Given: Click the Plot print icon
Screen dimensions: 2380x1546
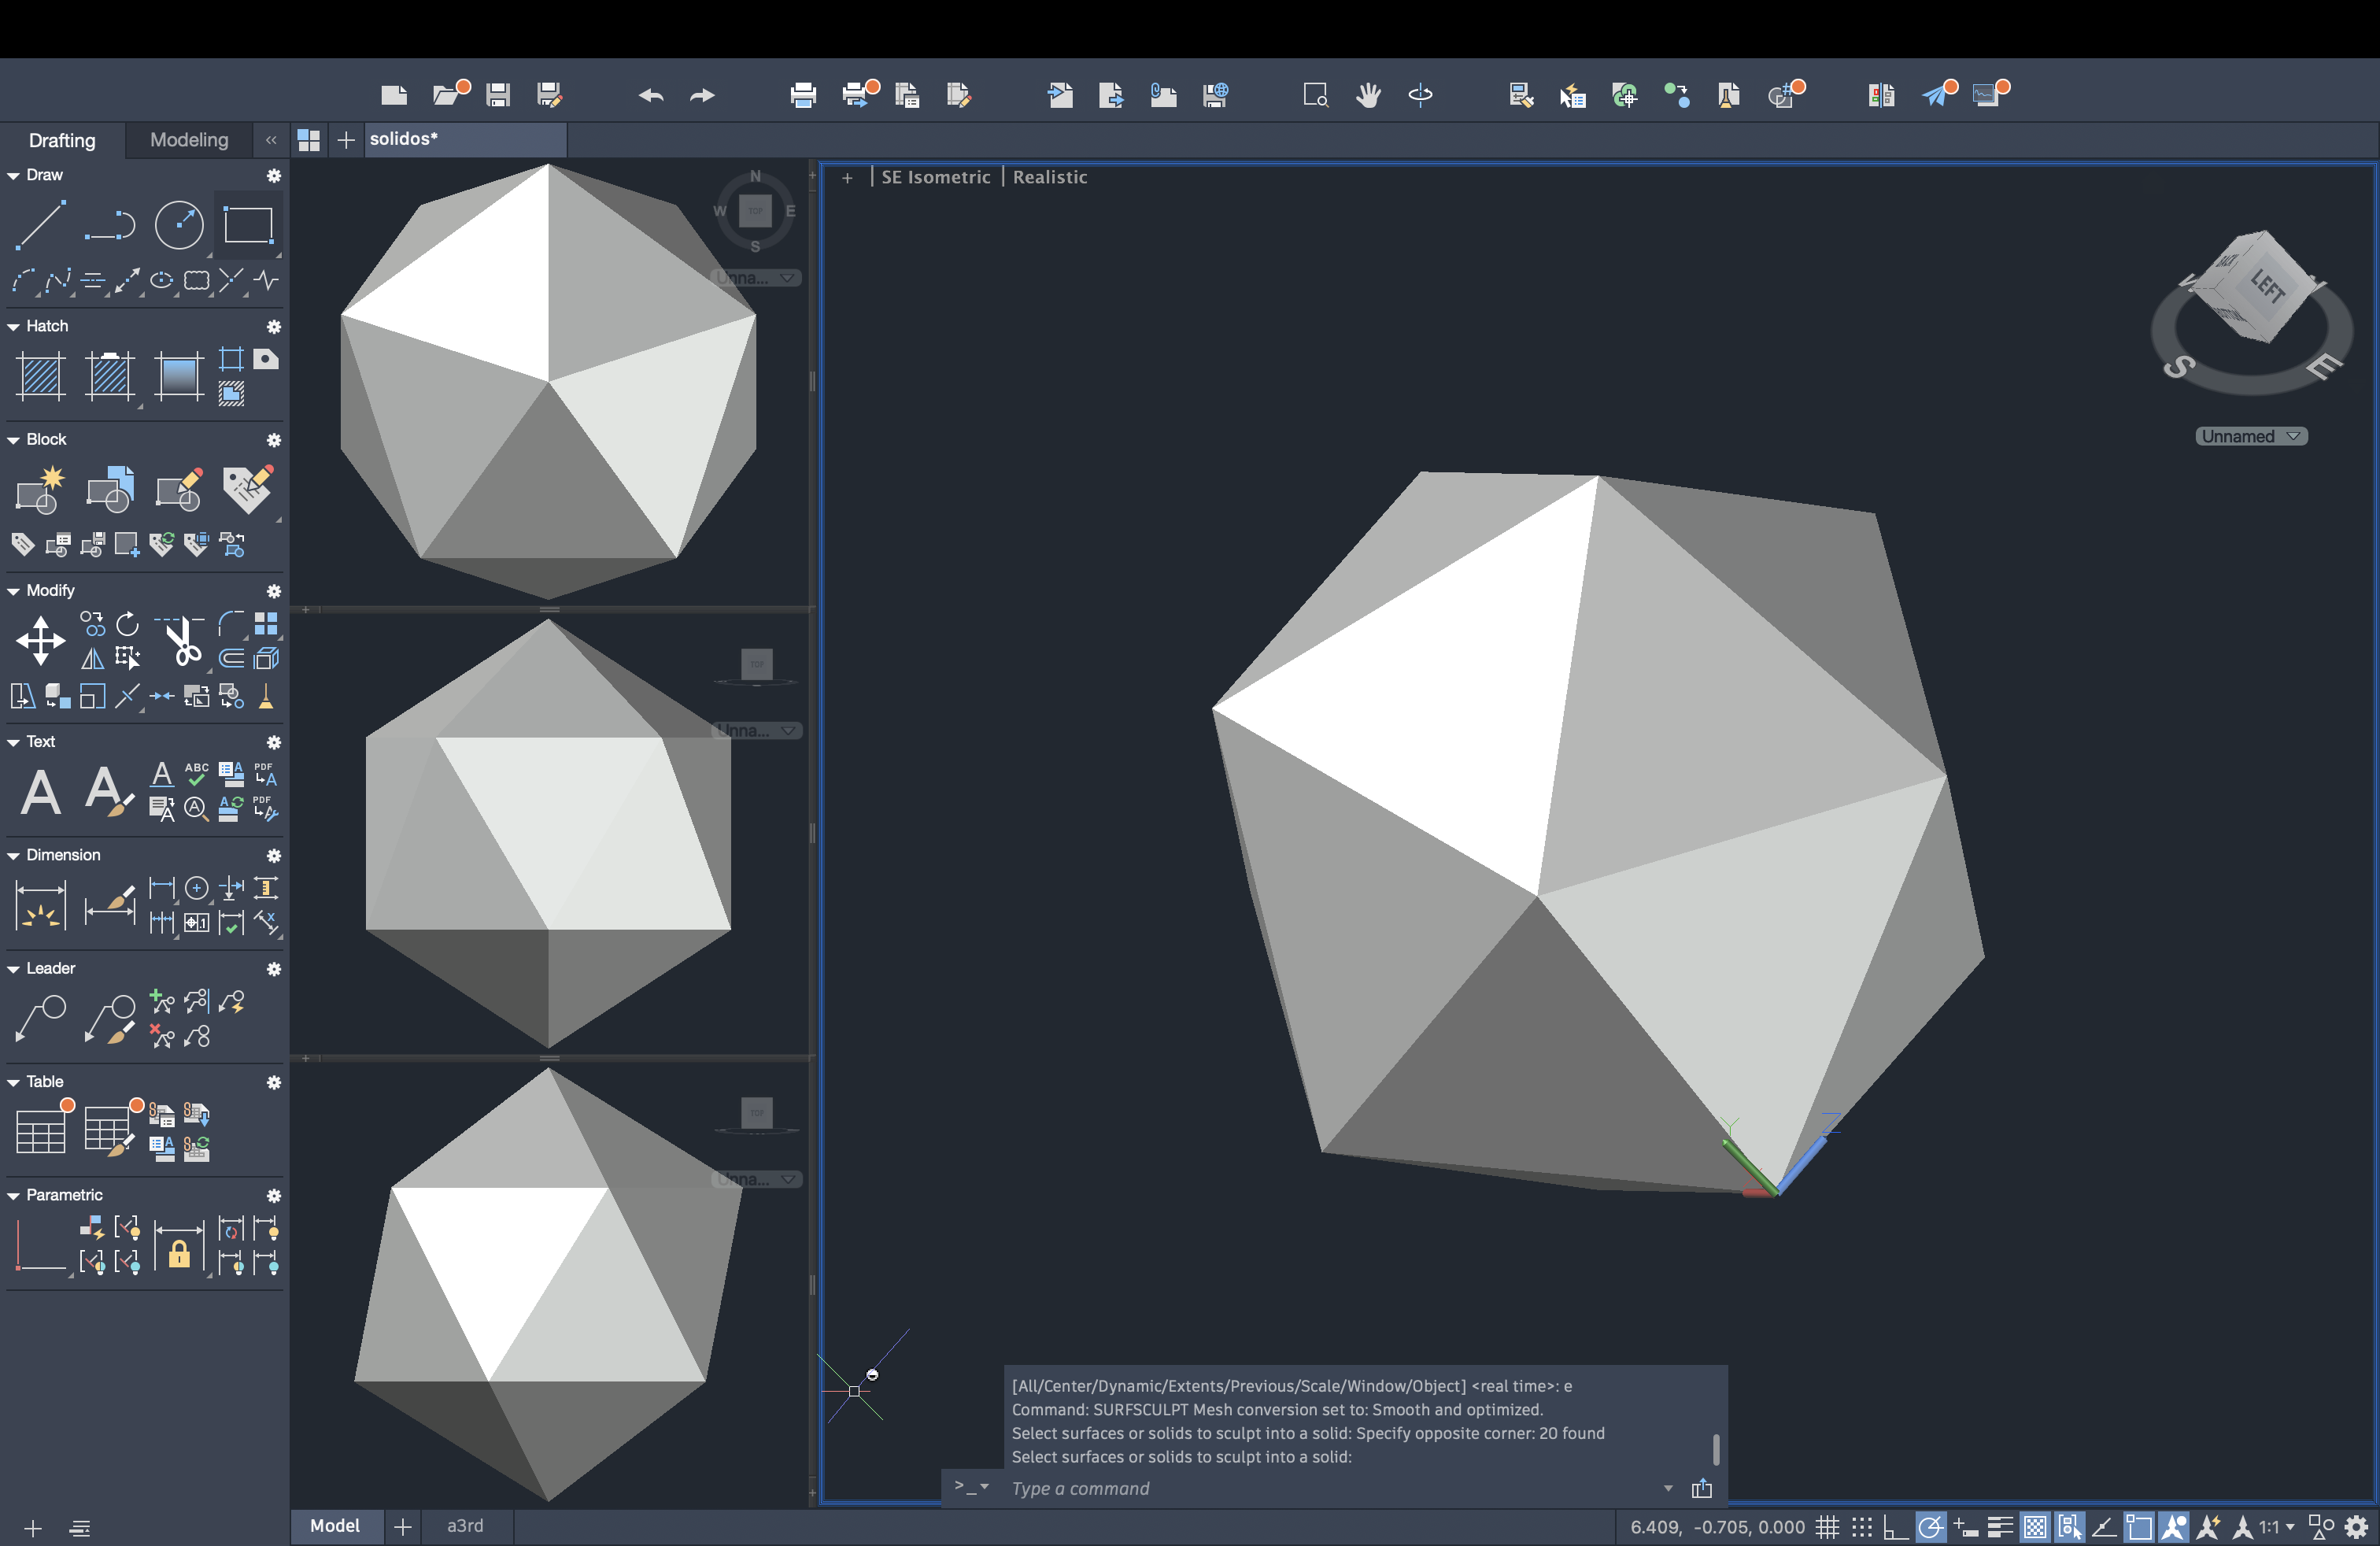Looking at the screenshot, I should click(x=803, y=95).
